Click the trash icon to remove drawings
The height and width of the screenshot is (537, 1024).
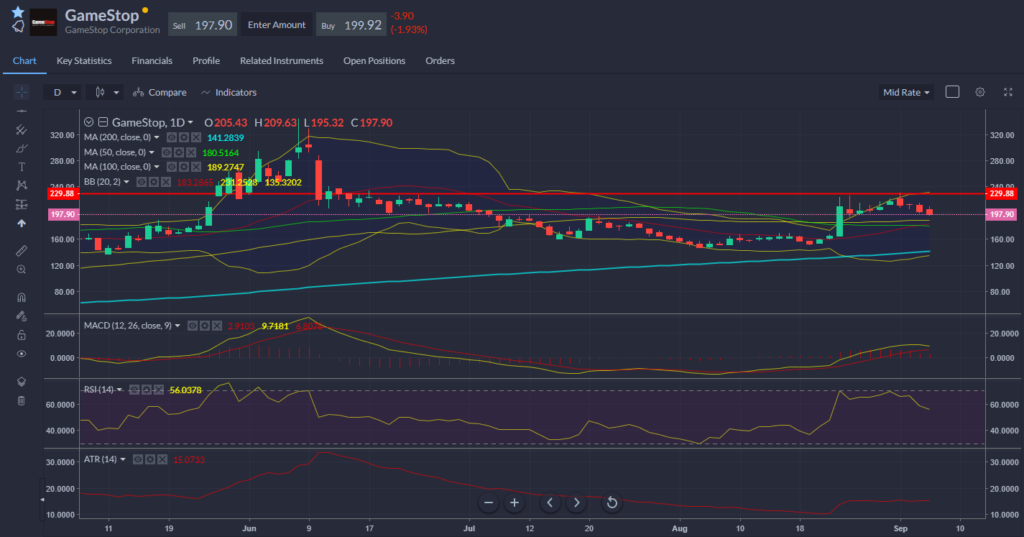click(21, 401)
